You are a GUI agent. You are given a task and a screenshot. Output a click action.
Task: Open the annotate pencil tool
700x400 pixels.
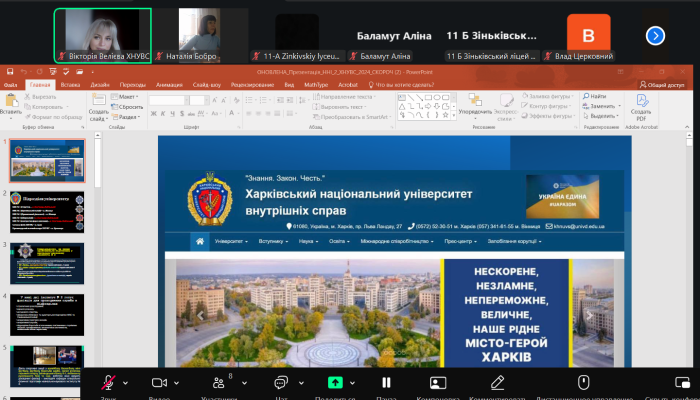497,382
